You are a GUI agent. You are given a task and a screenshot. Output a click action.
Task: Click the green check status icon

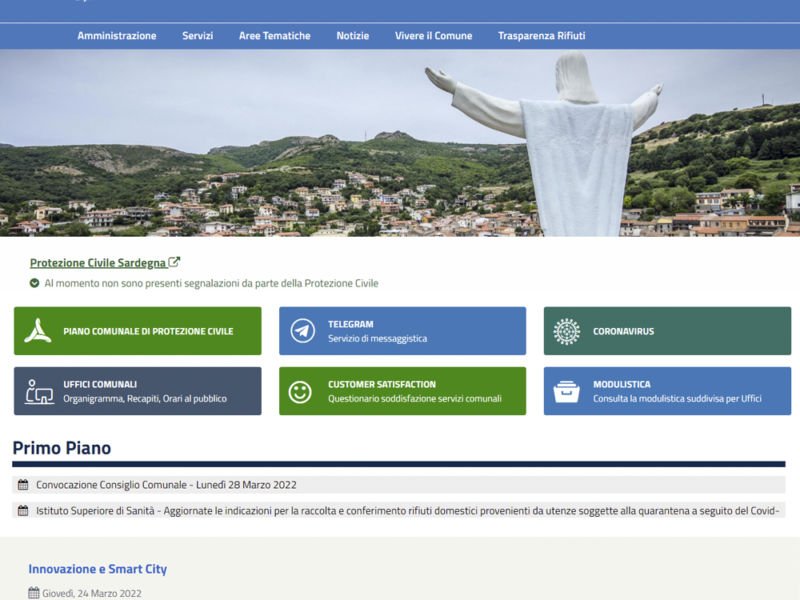point(34,283)
